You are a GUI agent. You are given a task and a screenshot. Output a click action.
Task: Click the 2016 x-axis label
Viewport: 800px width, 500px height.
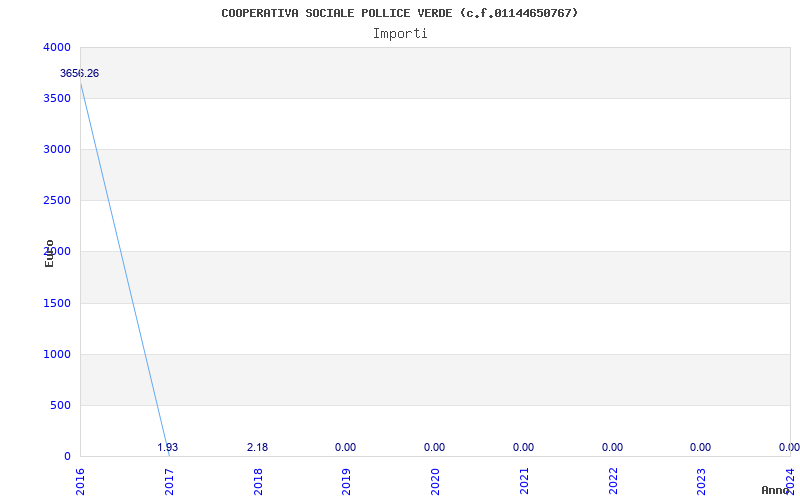point(80,482)
